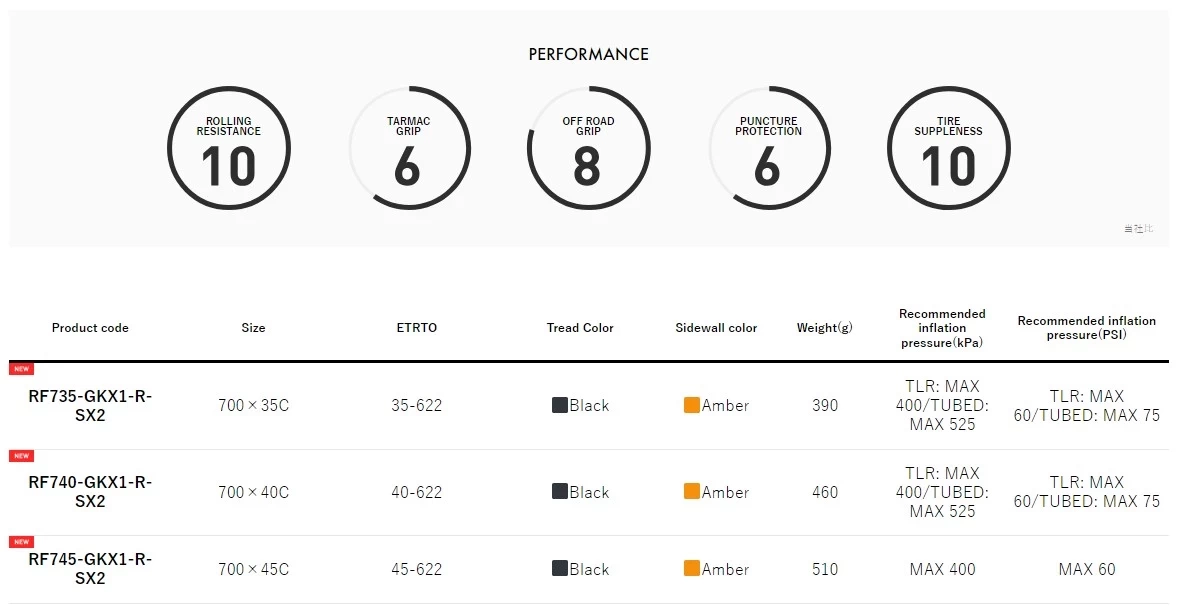Click the NEW badge above RF735-GKX1-R-SX2

pyautogui.click(x=21, y=369)
